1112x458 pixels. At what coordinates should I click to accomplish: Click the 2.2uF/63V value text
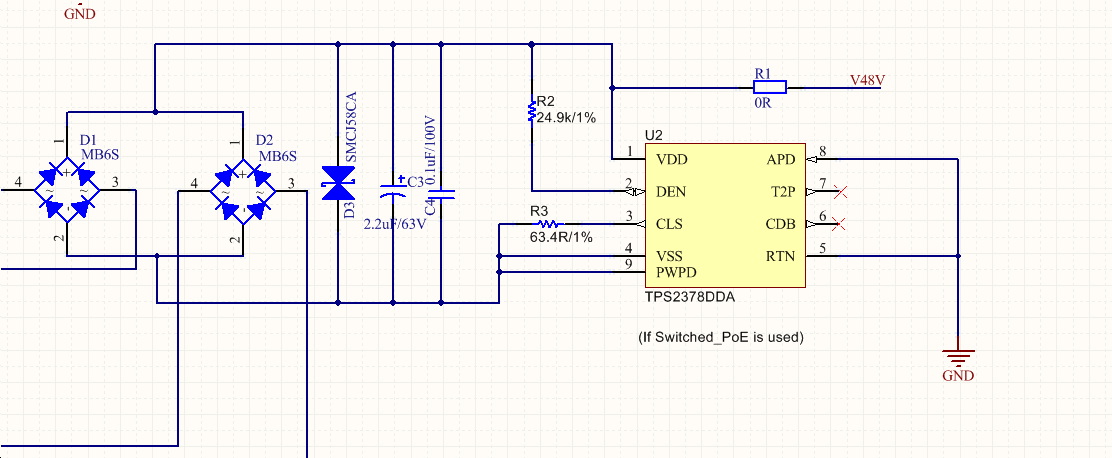pos(393,224)
